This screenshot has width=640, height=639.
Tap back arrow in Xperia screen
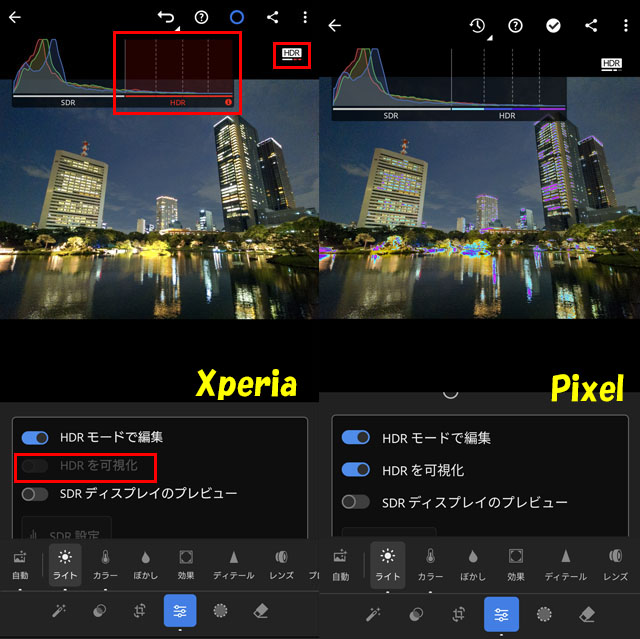click(x=15, y=17)
